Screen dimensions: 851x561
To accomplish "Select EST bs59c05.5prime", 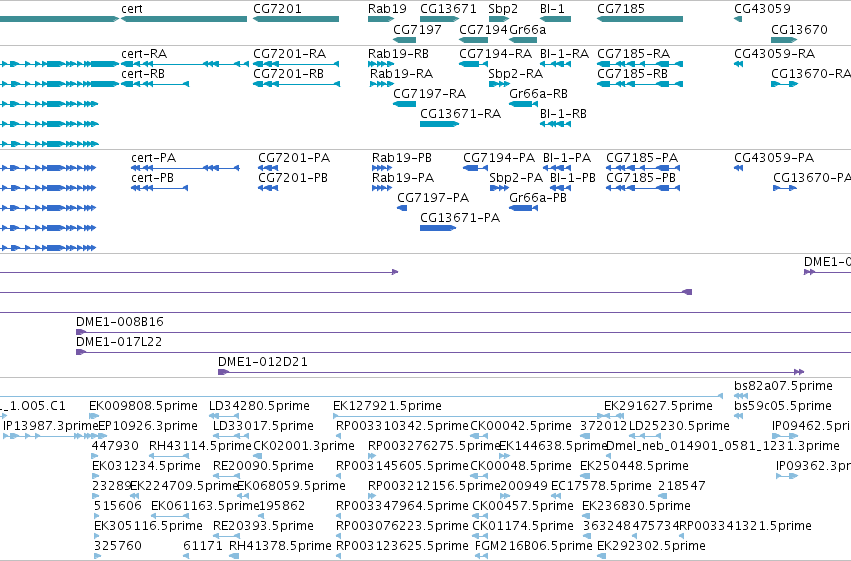I will pos(783,406).
